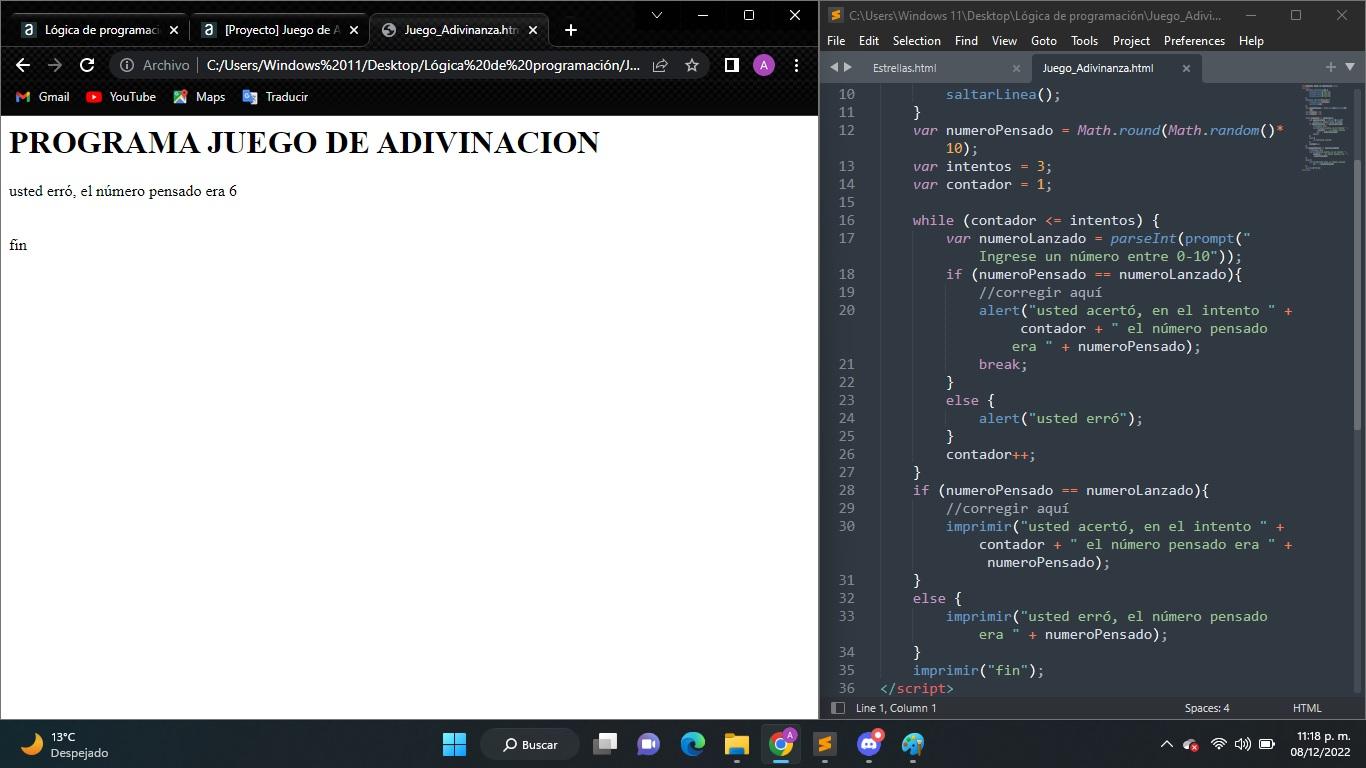Open the volume control slider

tap(1242, 745)
